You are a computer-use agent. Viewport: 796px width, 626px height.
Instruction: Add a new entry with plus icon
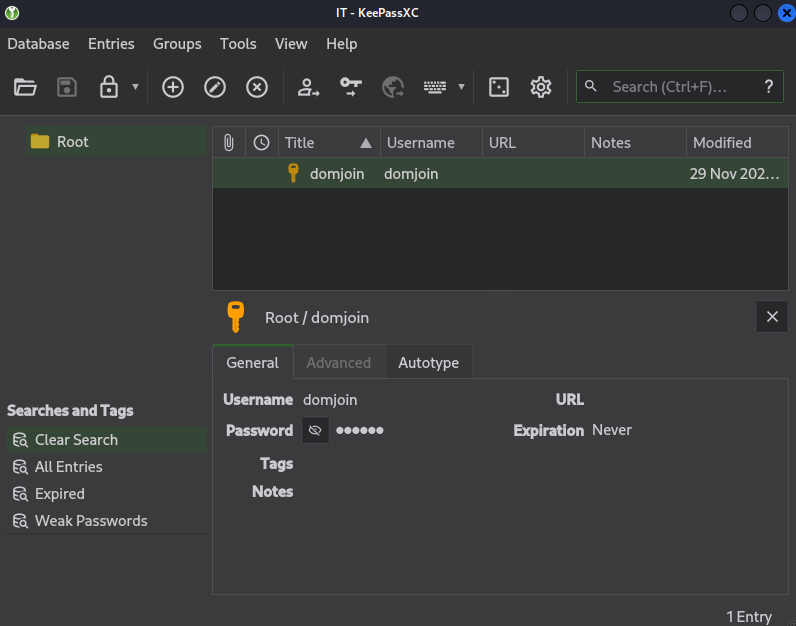pos(173,87)
